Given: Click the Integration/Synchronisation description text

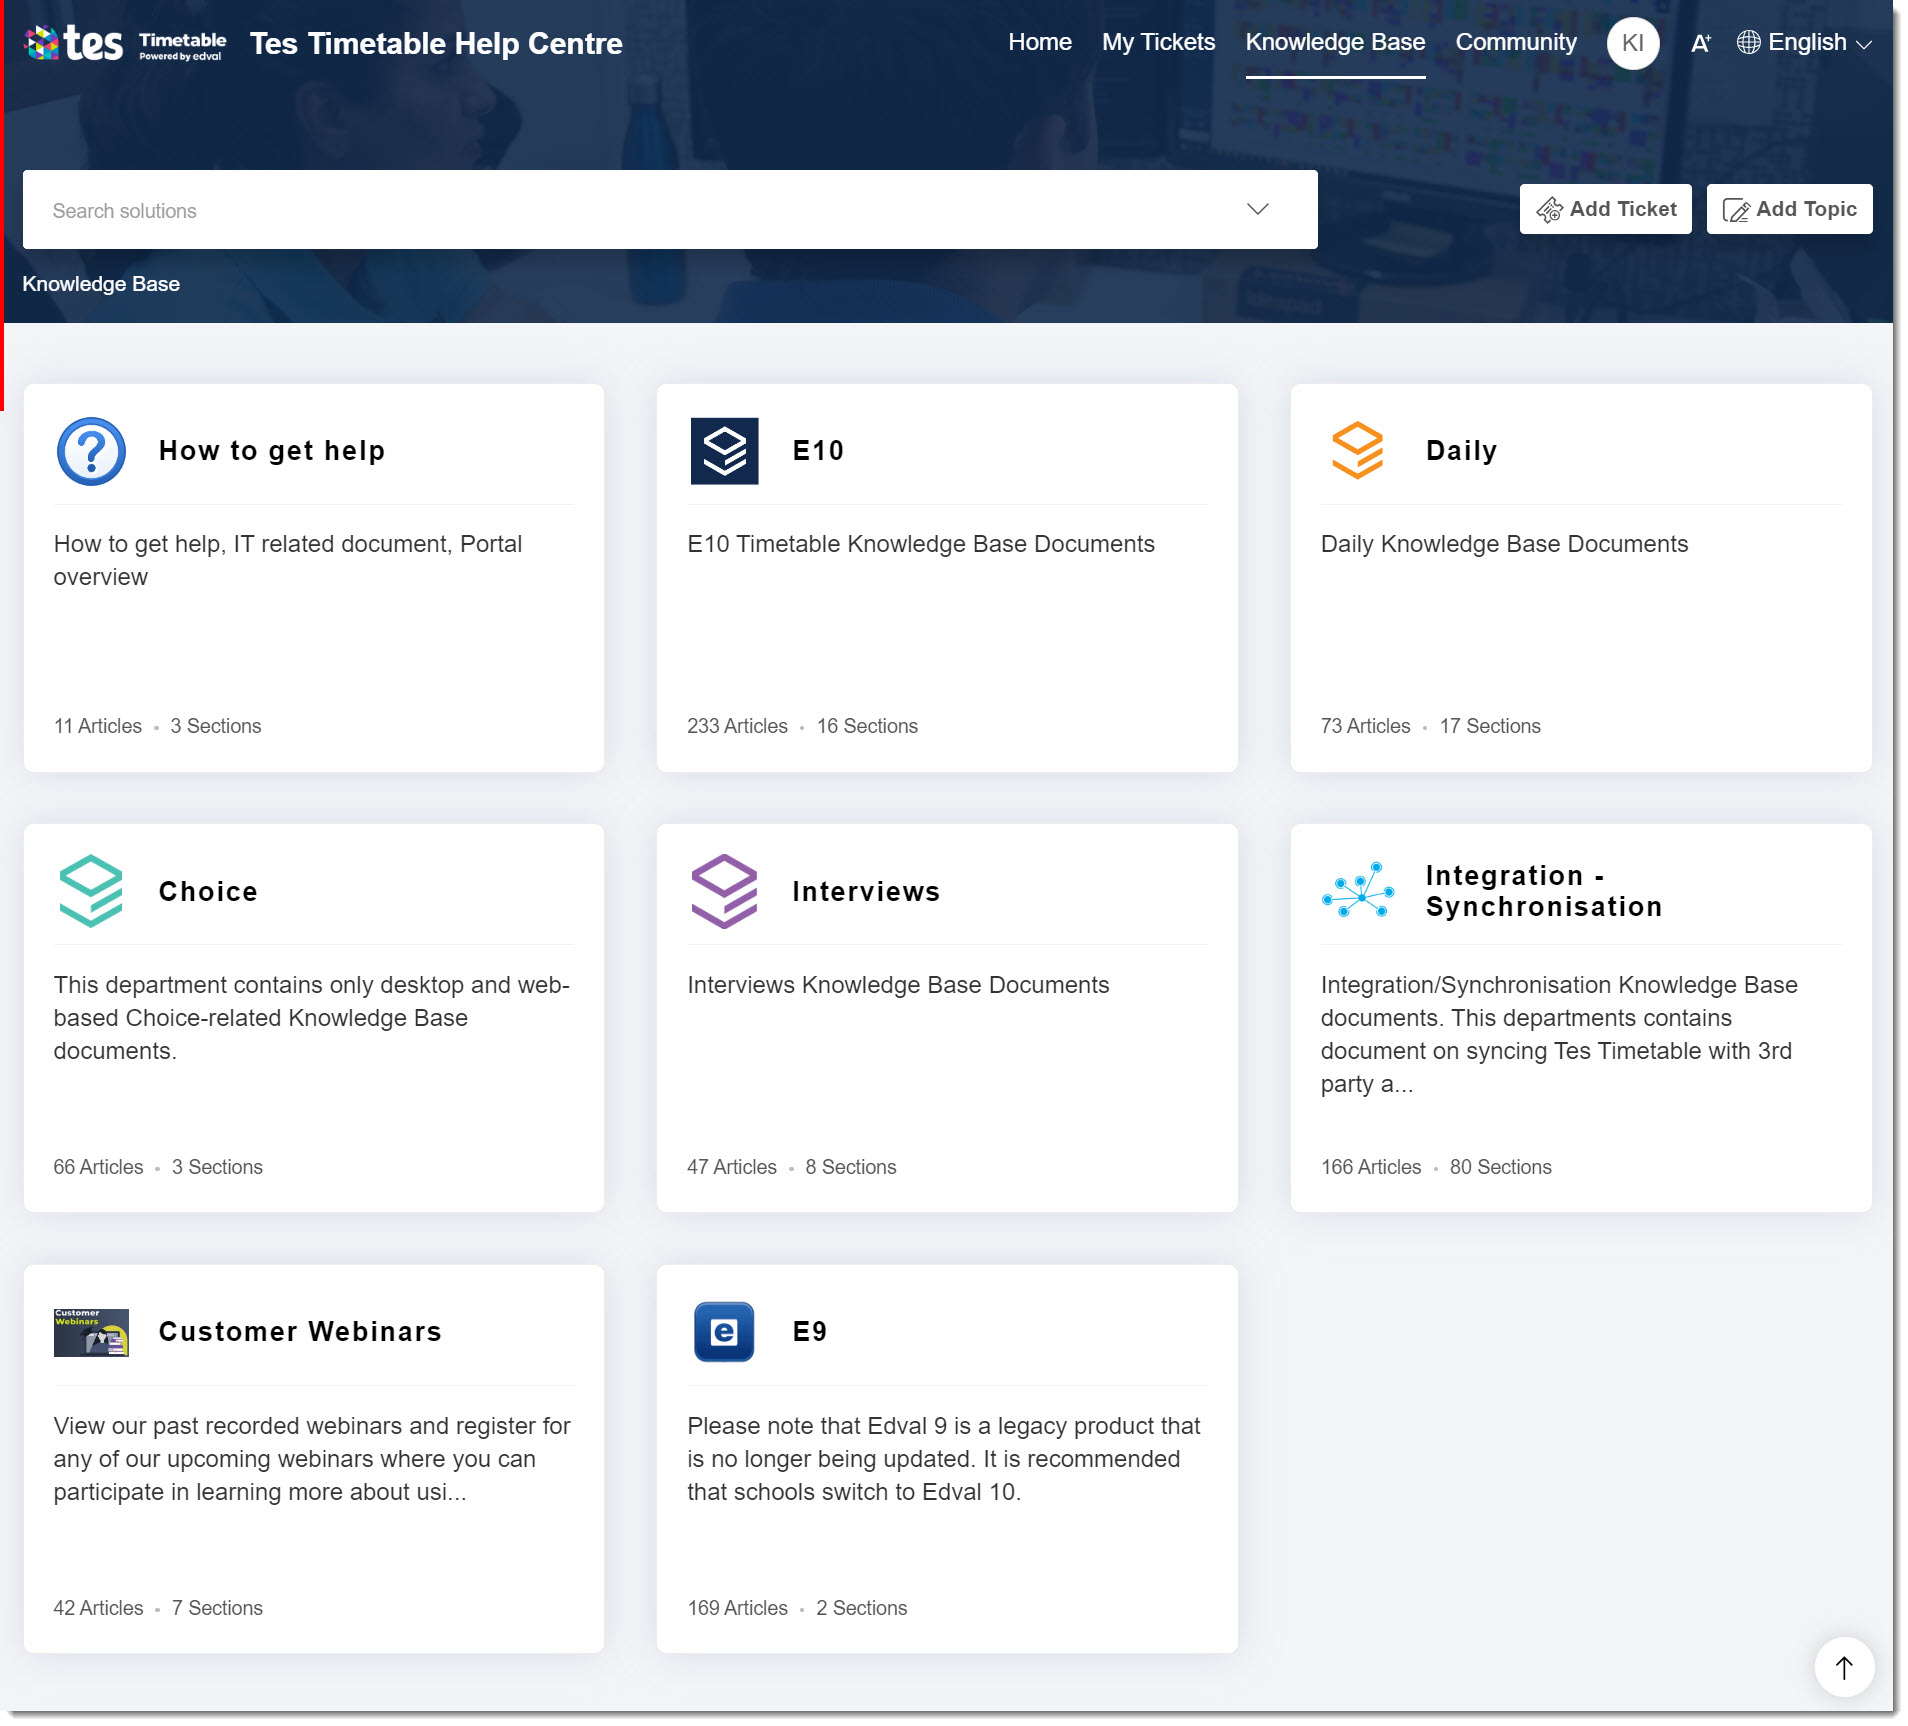Looking at the screenshot, I should [x=1559, y=1034].
